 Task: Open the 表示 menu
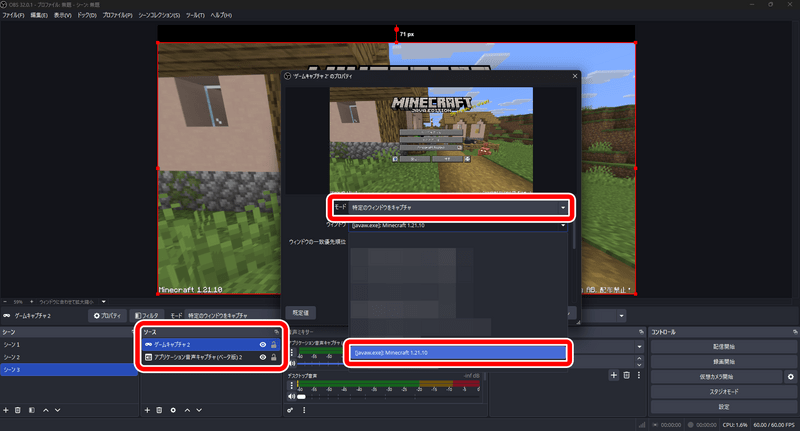coord(62,15)
